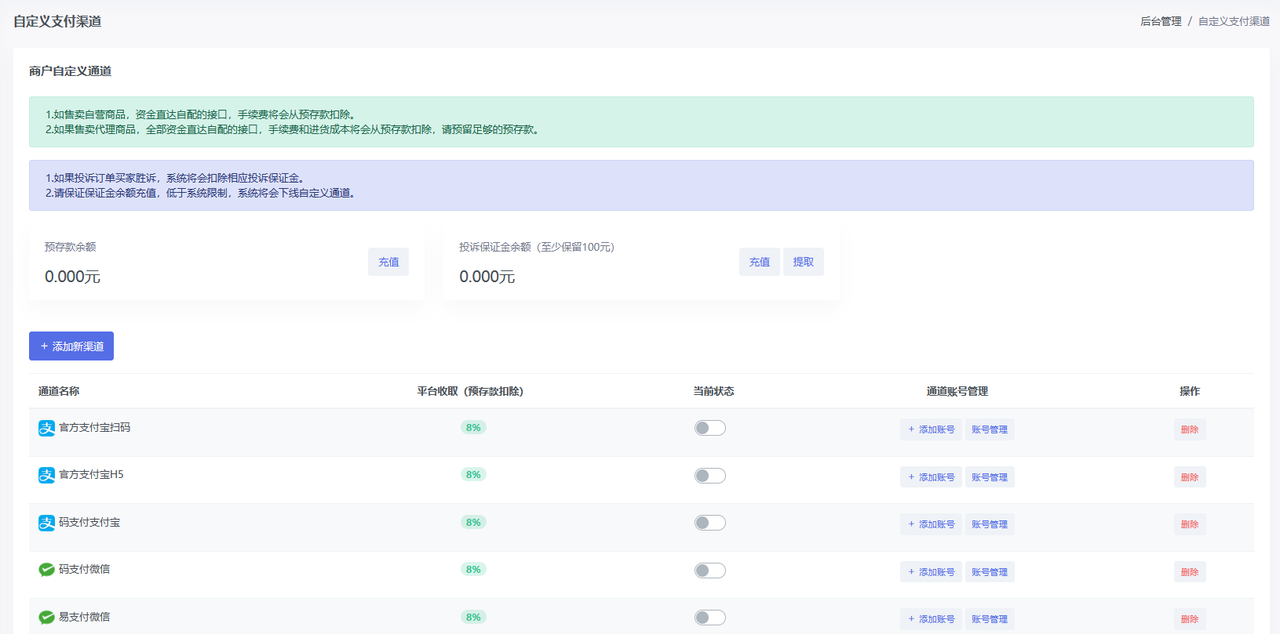Delete the 易支付微信 channel

[x=1190, y=619]
